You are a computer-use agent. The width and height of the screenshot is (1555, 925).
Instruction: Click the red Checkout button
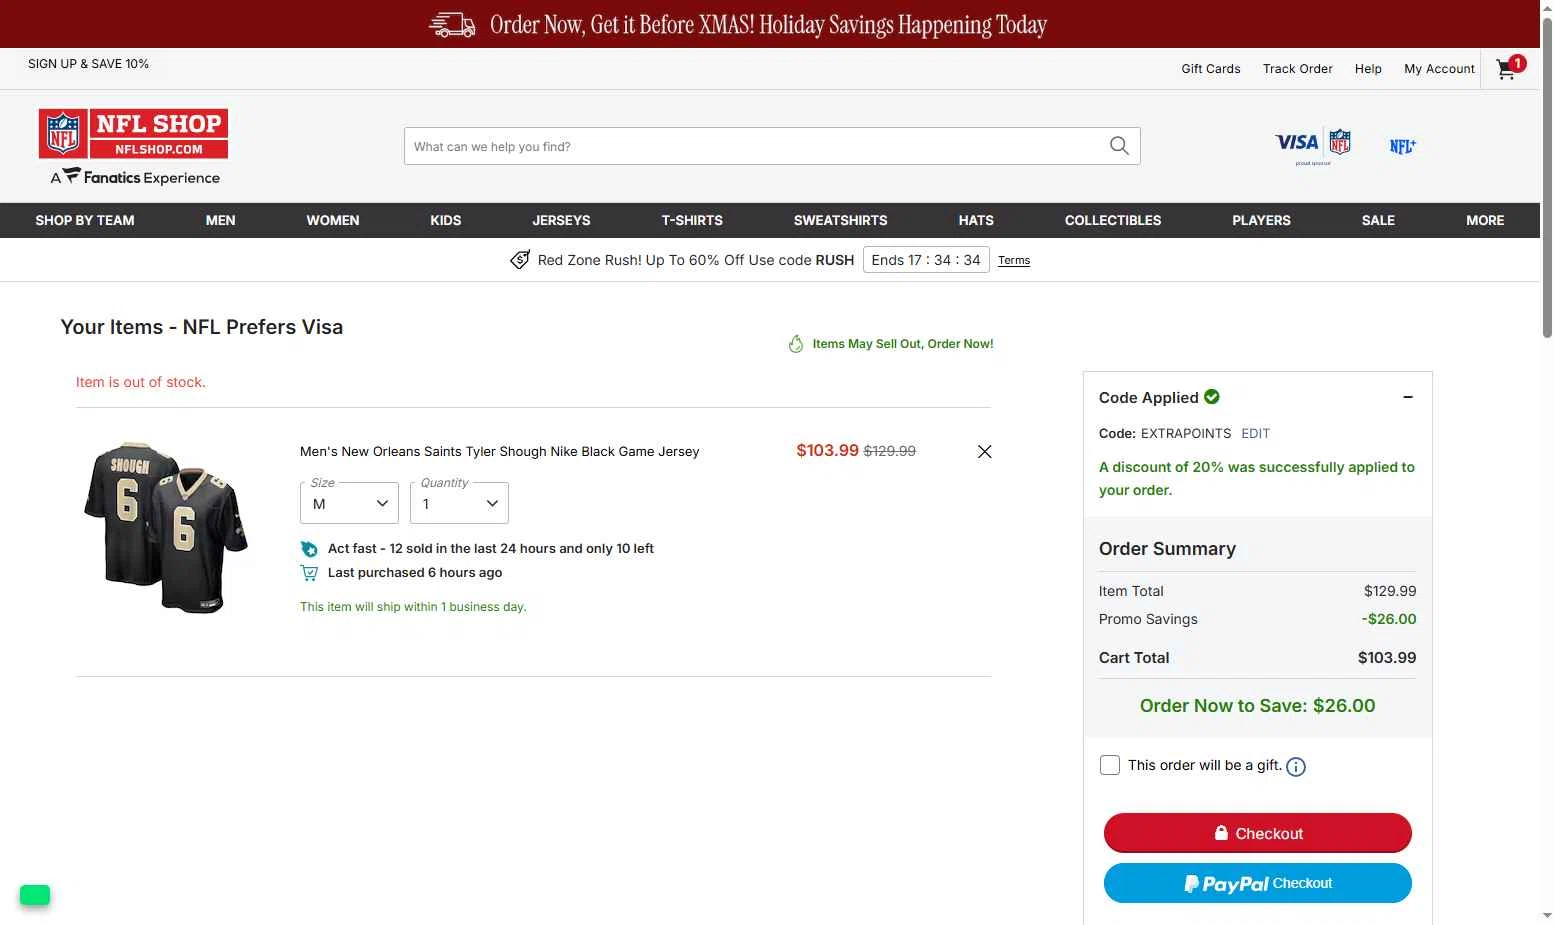[1258, 833]
